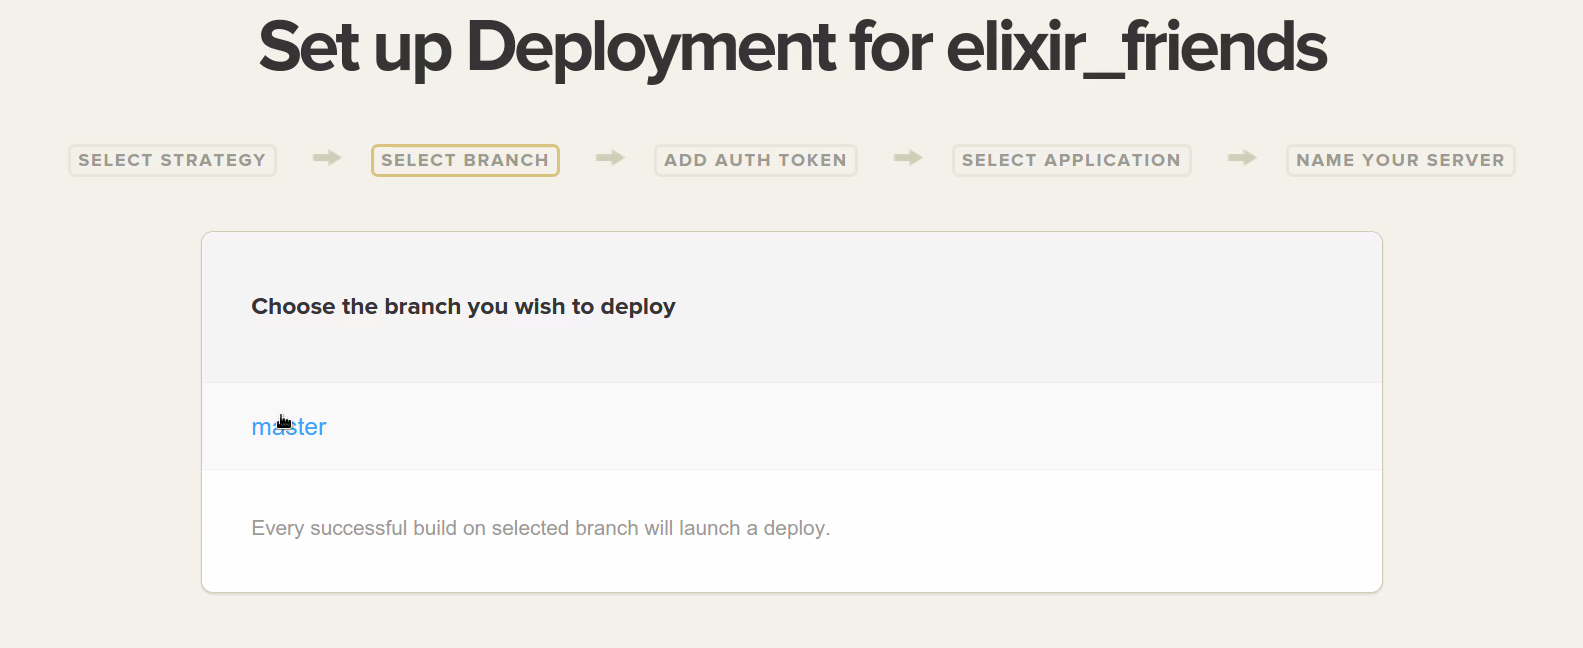Image resolution: width=1583 pixels, height=648 pixels.
Task: Click the arrow before Name Your Server
Action: [1241, 158]
